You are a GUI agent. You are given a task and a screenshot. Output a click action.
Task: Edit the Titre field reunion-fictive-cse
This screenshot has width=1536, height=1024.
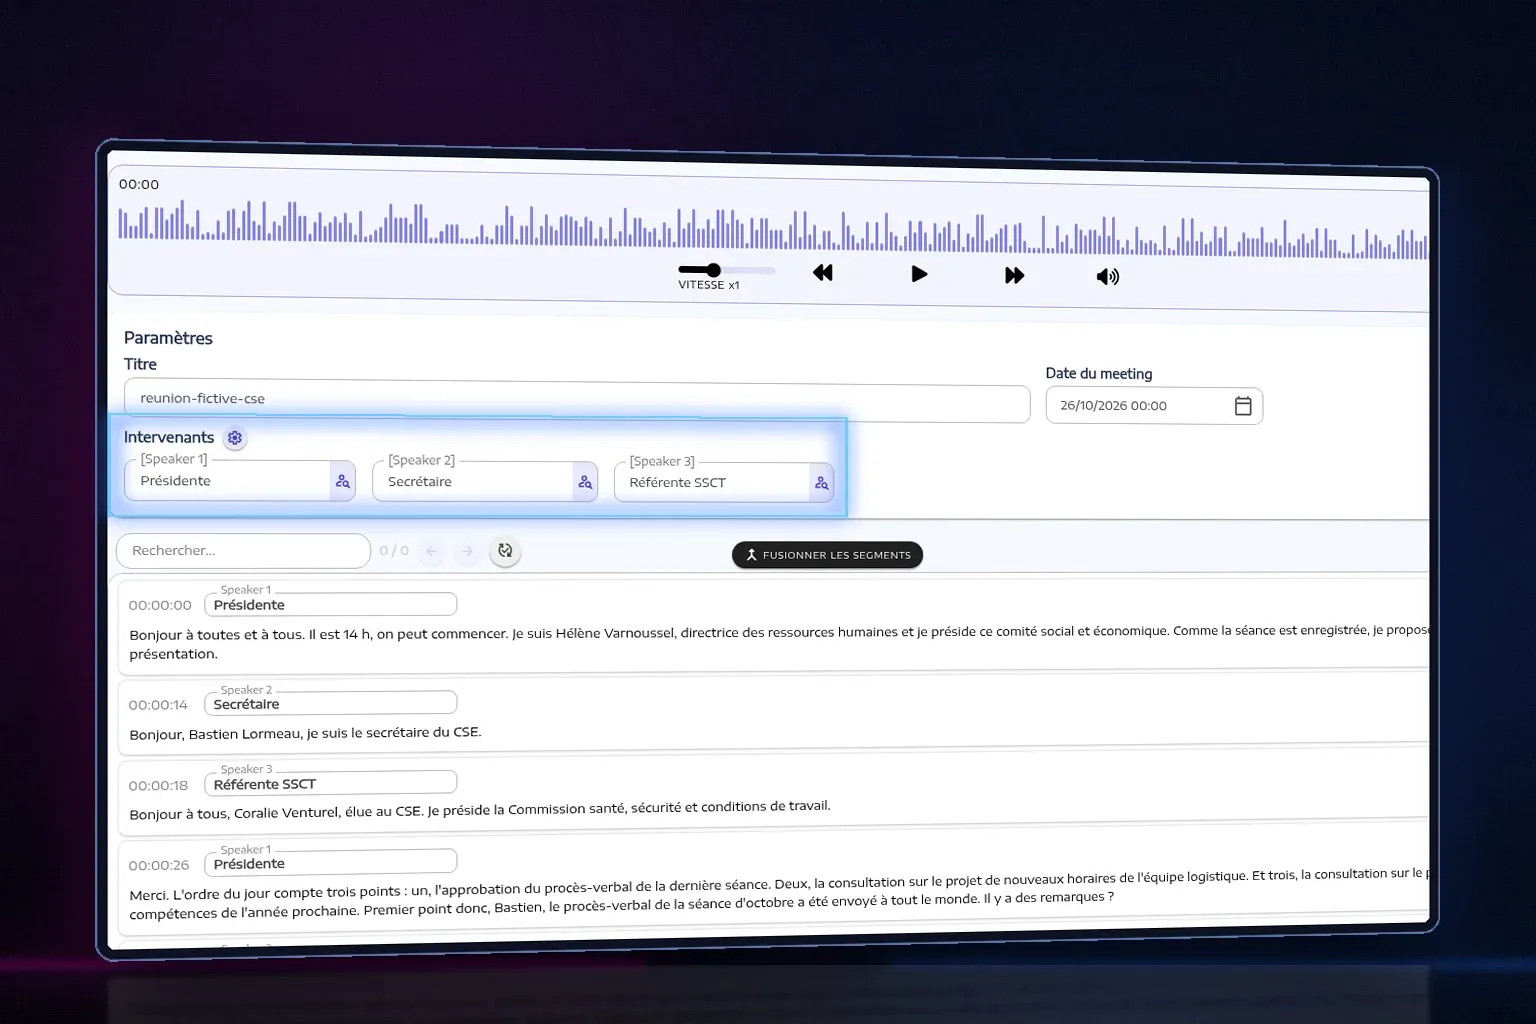tap(577, 401)
